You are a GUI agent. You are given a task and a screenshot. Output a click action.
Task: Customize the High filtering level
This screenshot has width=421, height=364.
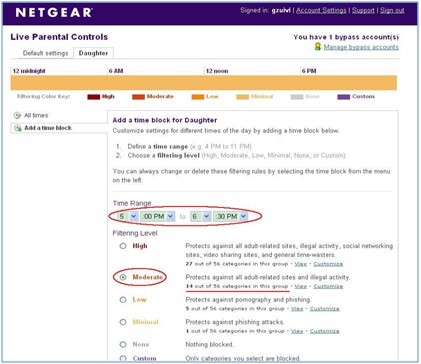tap(328, 264)
